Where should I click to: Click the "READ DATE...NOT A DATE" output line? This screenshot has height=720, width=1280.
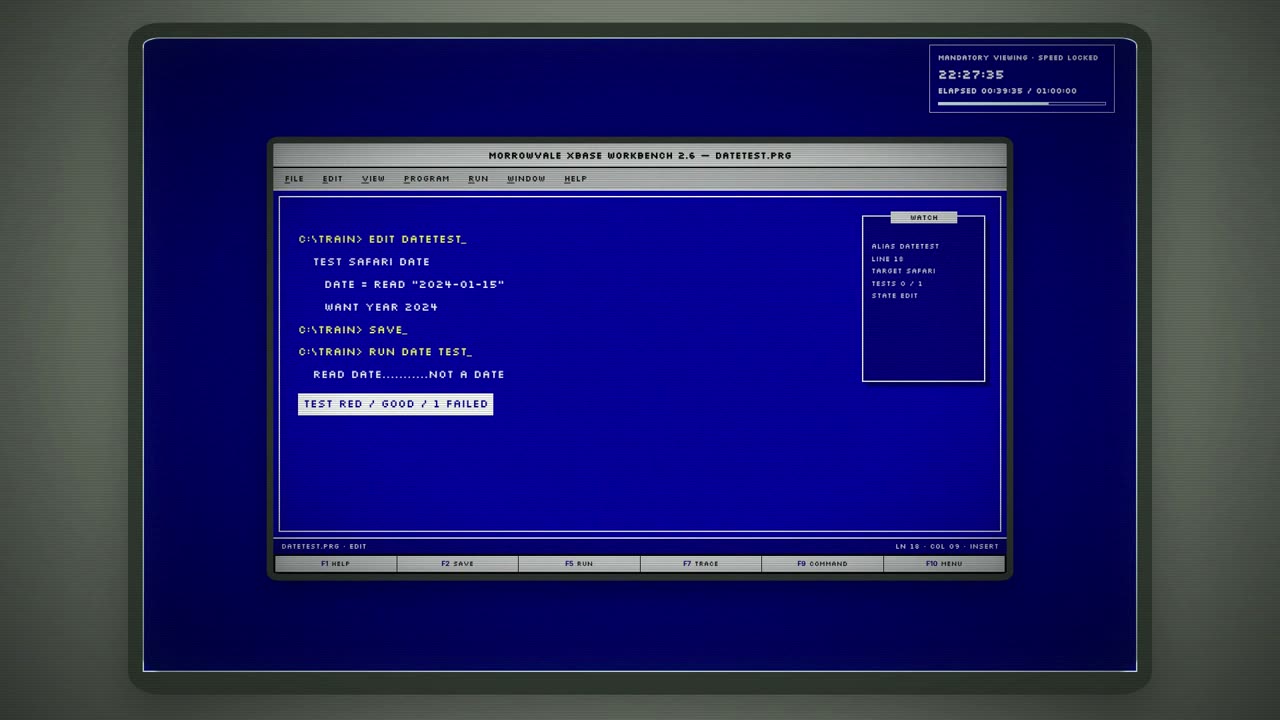409,375
